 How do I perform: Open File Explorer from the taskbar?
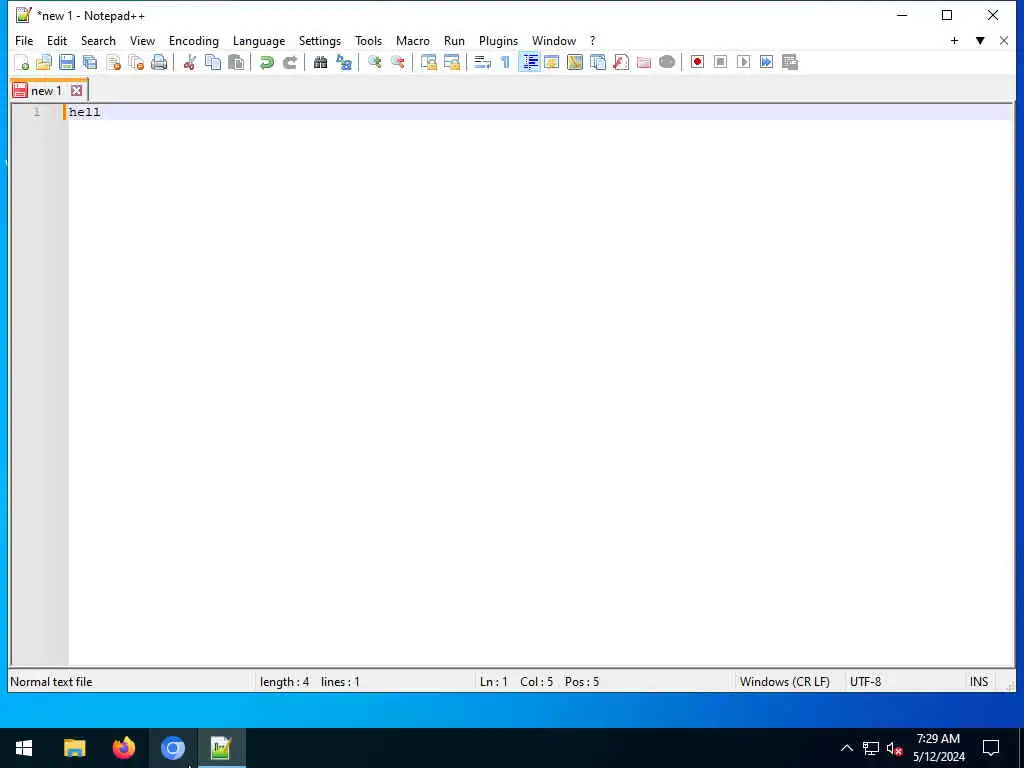click(74, 748)
